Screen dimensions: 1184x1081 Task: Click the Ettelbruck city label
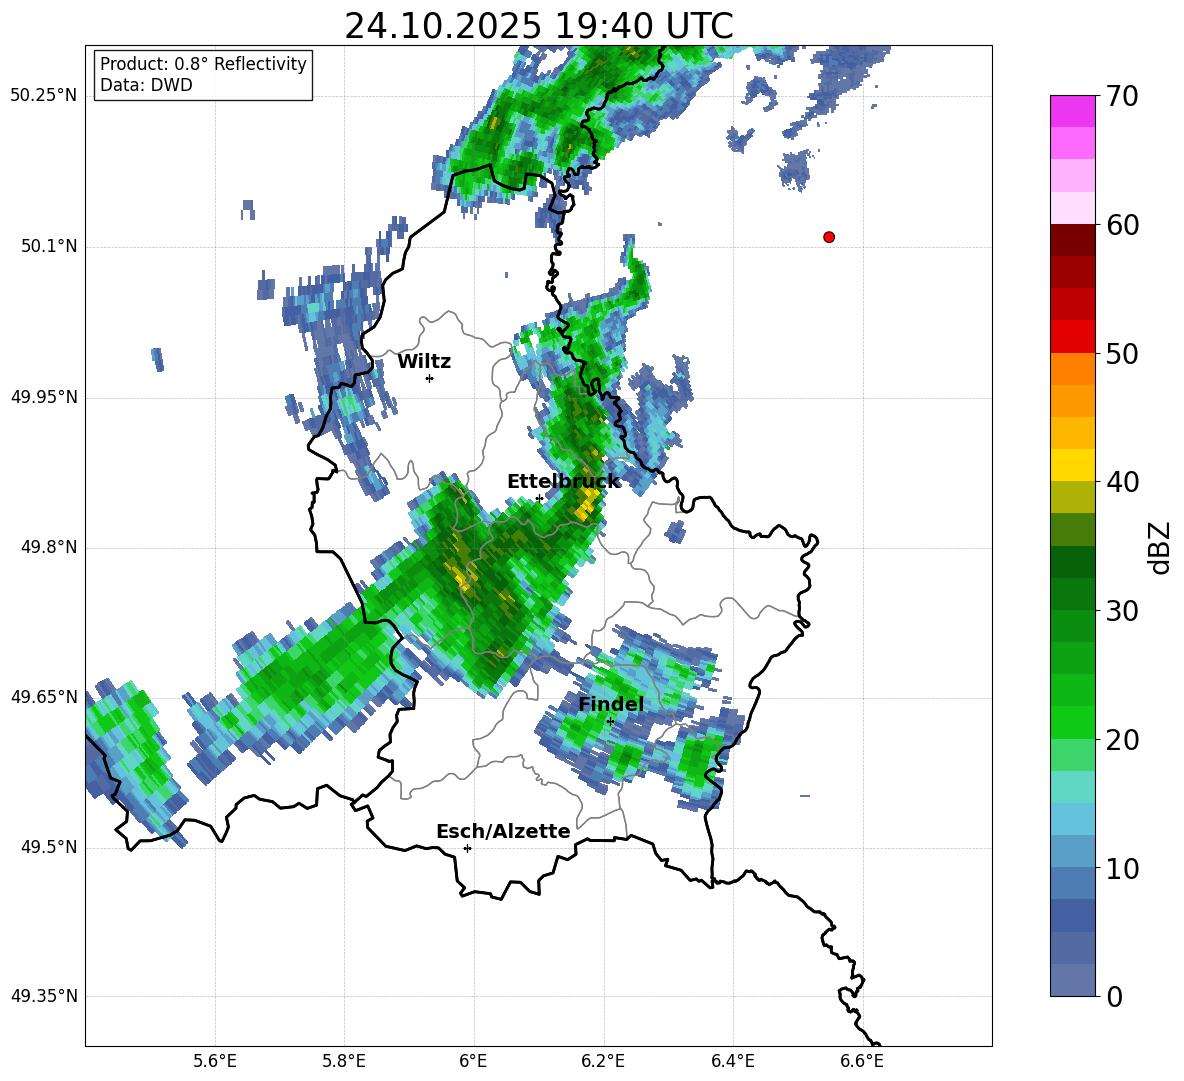point(563,482)
